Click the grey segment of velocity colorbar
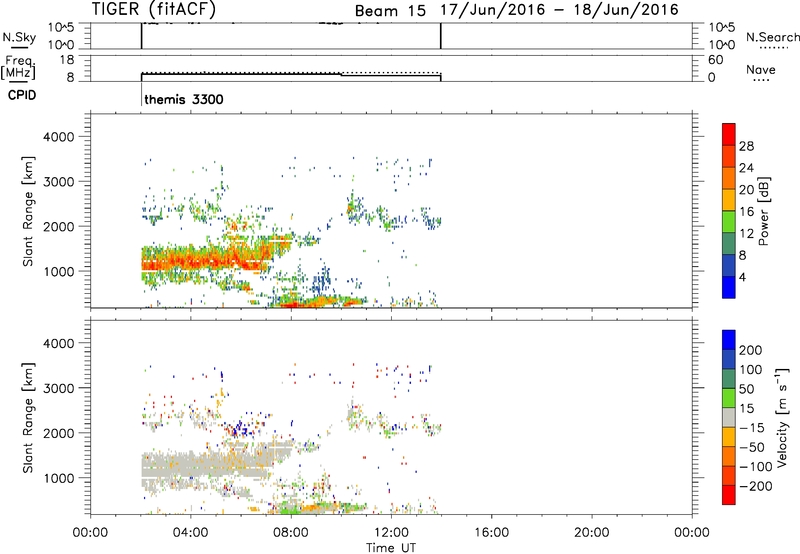The height and width of the screenshot is (554, 800). pyautogui.click(x=729, y=418)
